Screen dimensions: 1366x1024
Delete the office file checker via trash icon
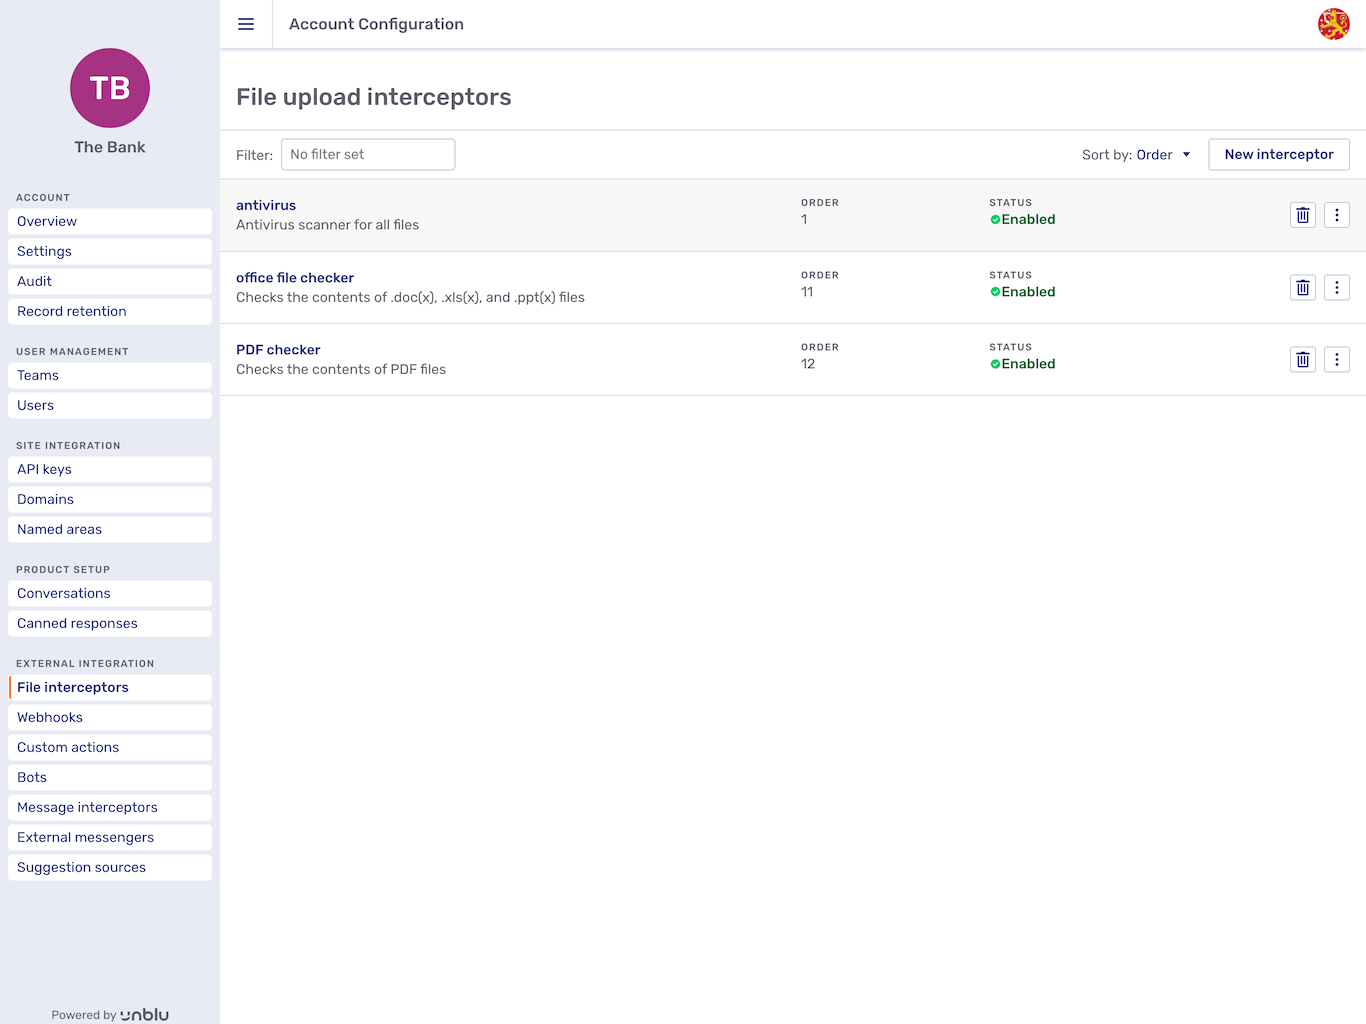point(1302,287)
